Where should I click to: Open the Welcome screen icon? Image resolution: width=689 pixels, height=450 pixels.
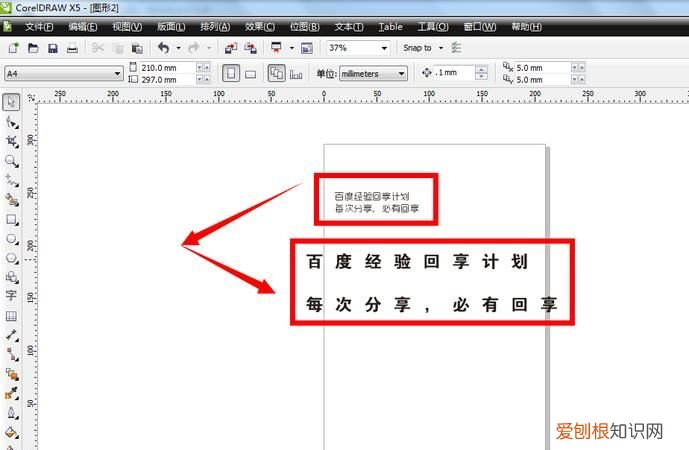coord(307,48)
